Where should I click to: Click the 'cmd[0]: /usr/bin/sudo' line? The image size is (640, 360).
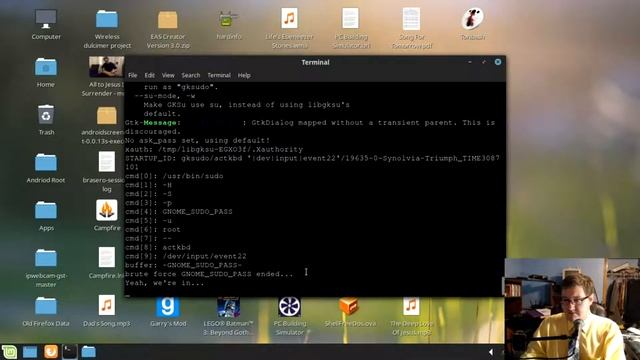click(x=174, y=176)
